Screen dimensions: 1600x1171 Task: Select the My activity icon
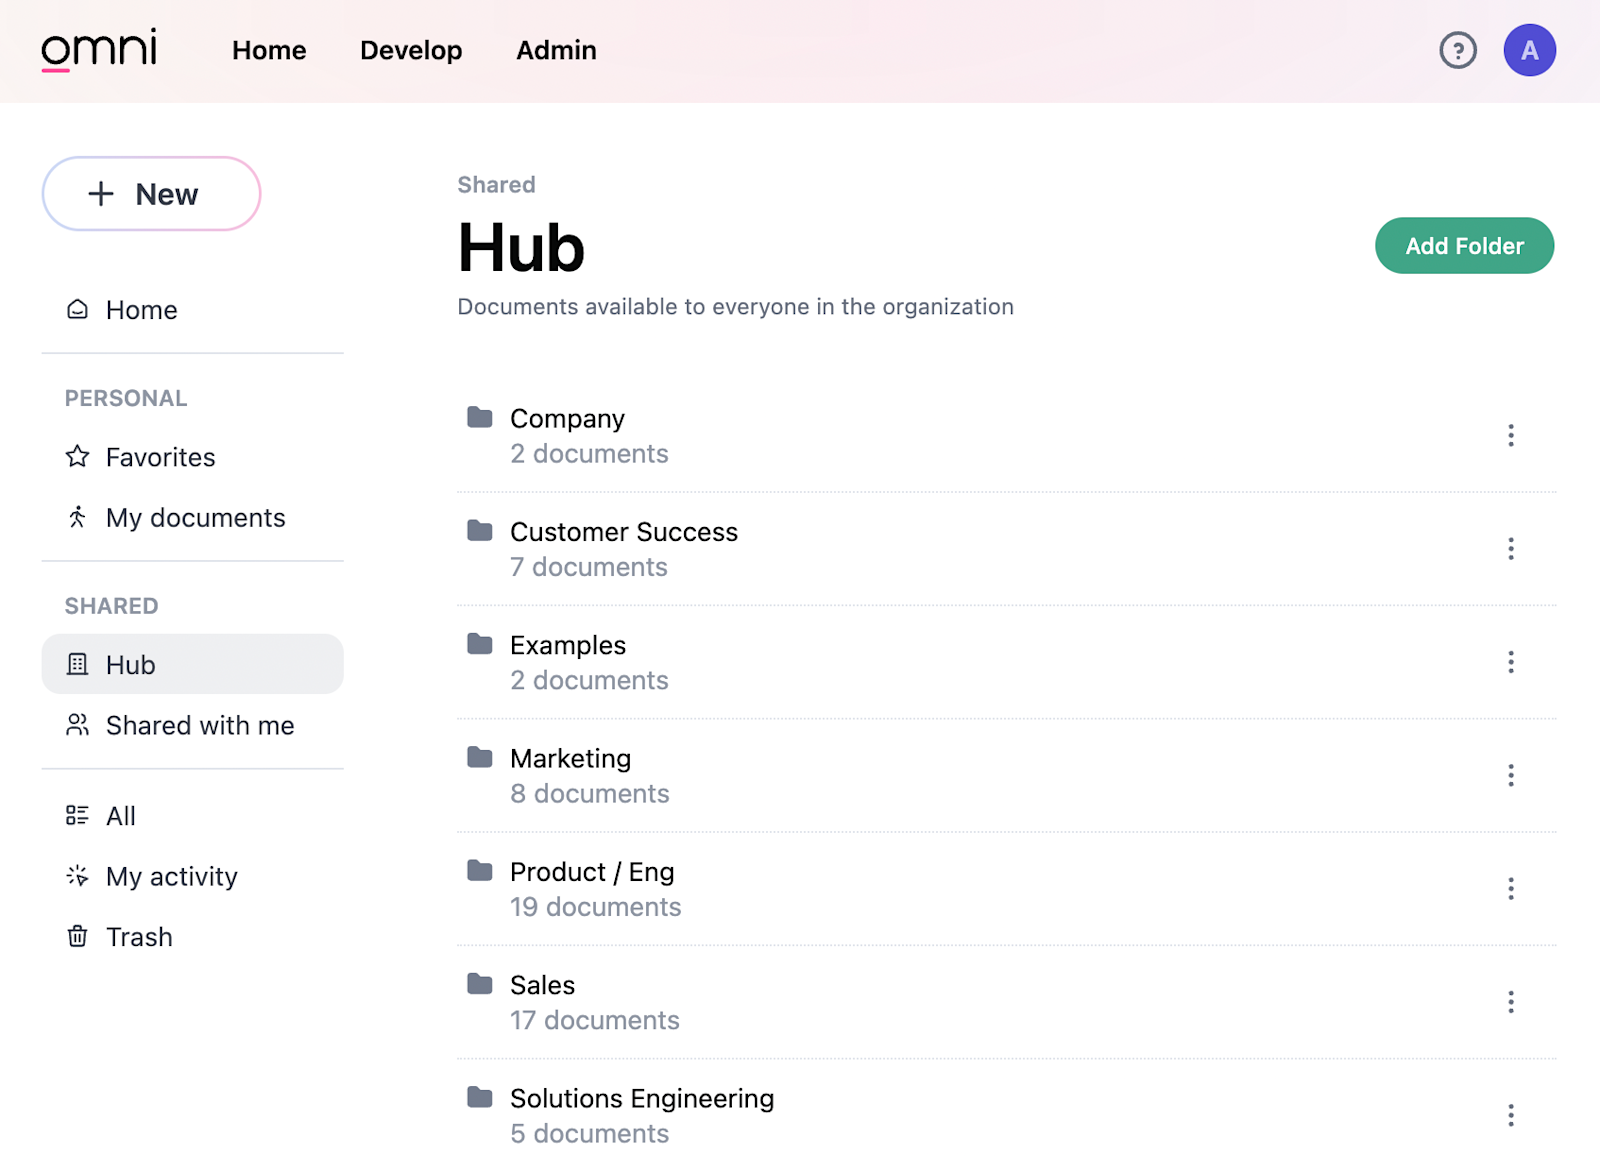click(76, 876)
